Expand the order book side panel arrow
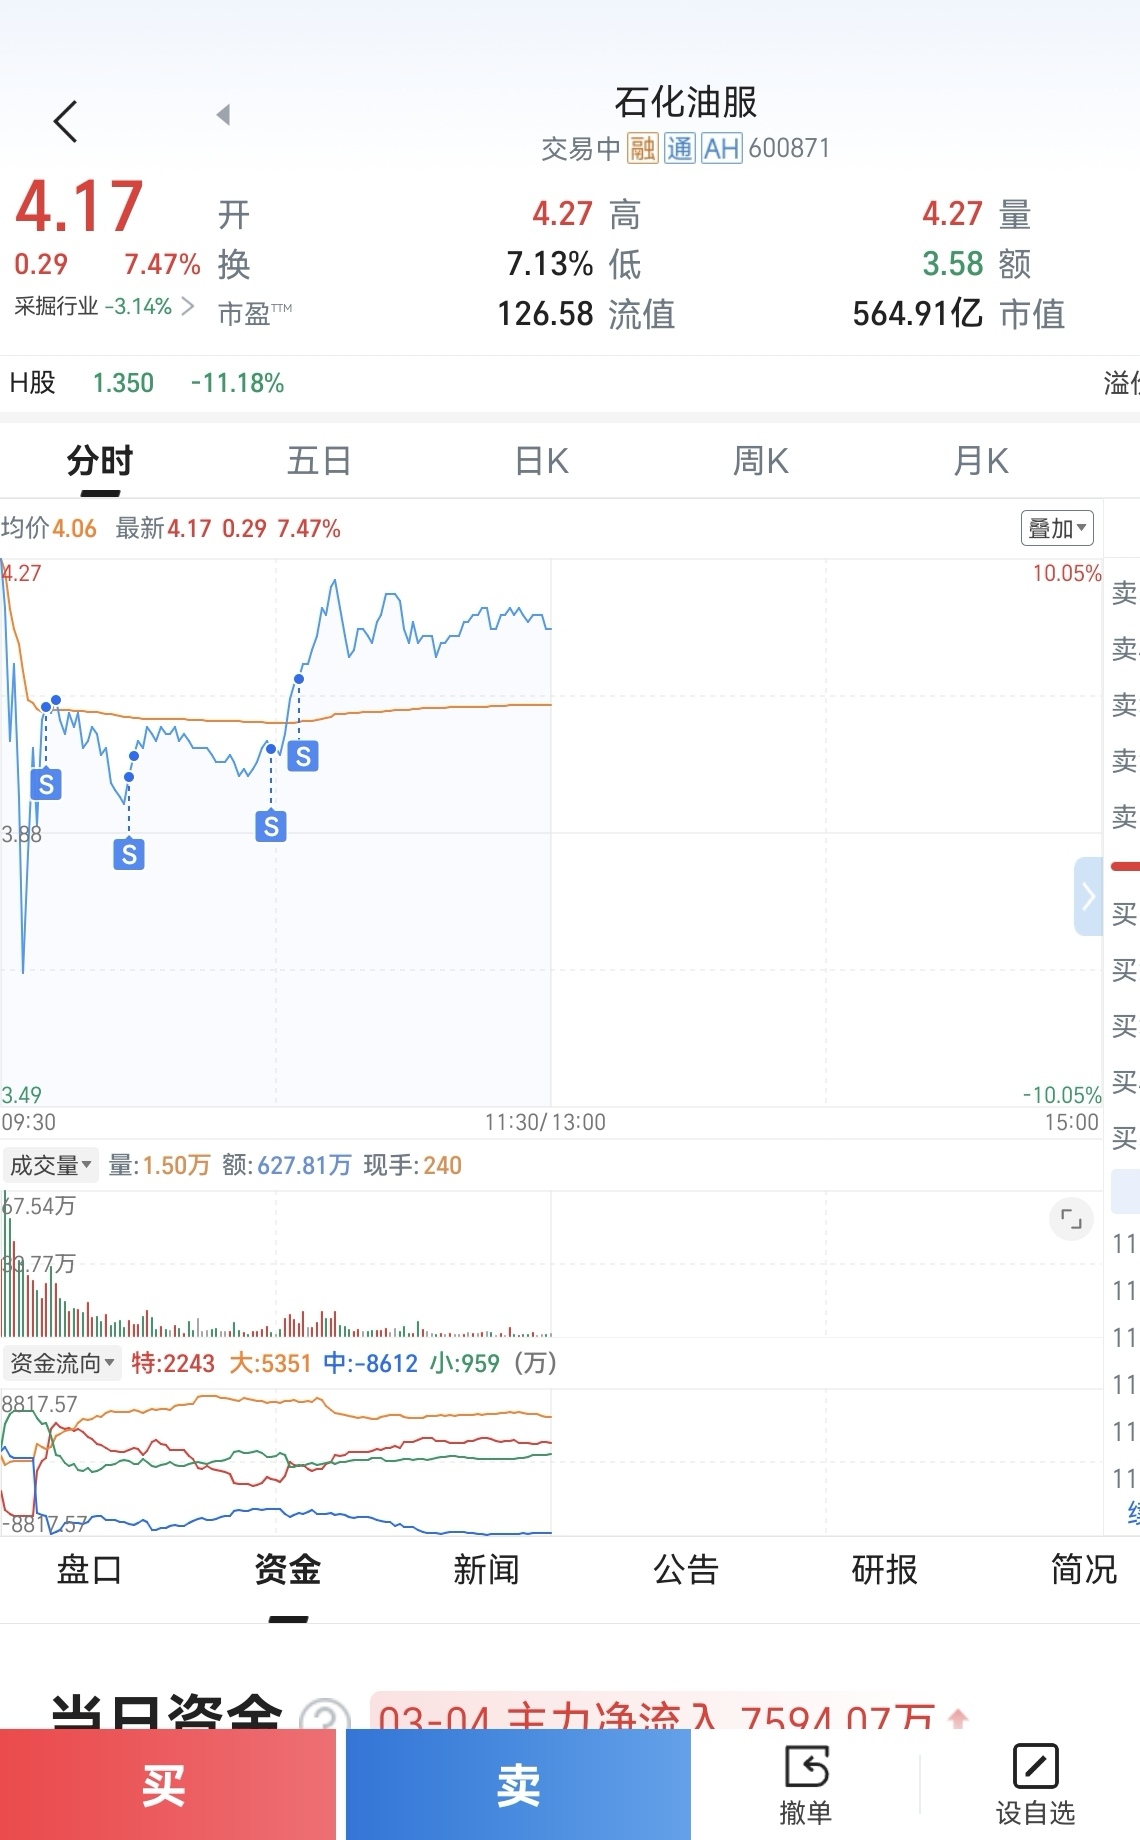The width and height of the screenshot is (1140, 1840). click(x=1088, y=896)
